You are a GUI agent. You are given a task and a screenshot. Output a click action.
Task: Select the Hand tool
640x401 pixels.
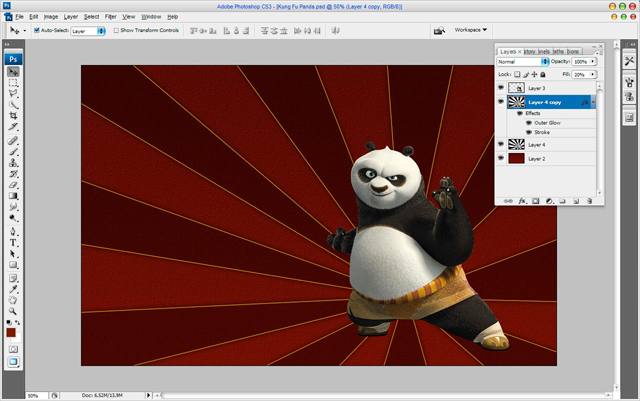coord(13,300)
